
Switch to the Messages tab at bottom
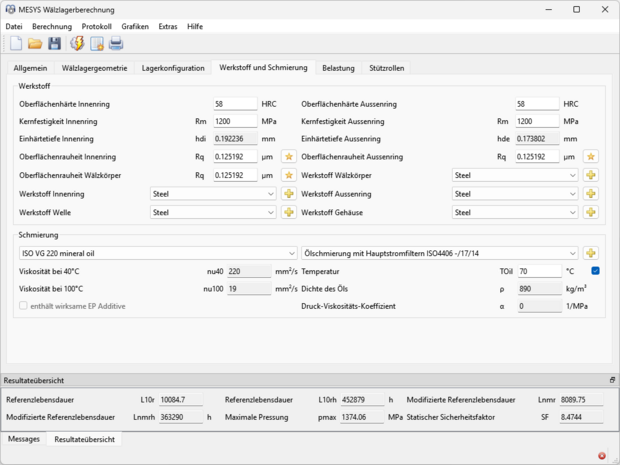click(x=23, y=439)
